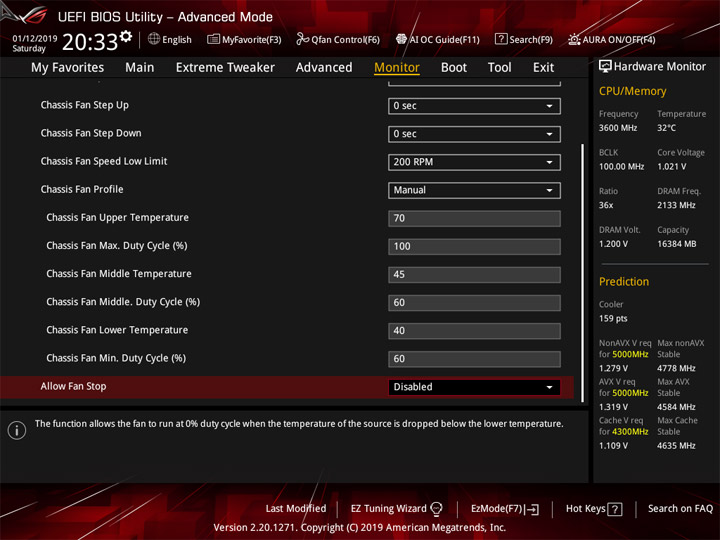Select the Allow Fan Stop row label
This screenshot has width=720, height=540.
73,387
